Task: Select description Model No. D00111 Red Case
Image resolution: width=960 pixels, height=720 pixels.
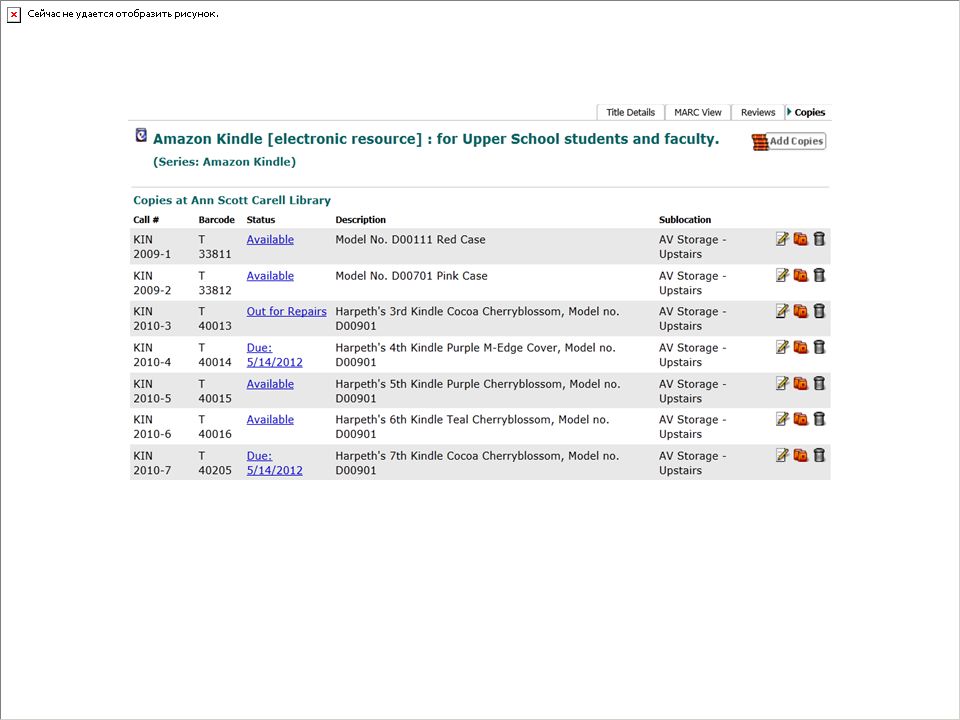Action: [x=410, y=239]
